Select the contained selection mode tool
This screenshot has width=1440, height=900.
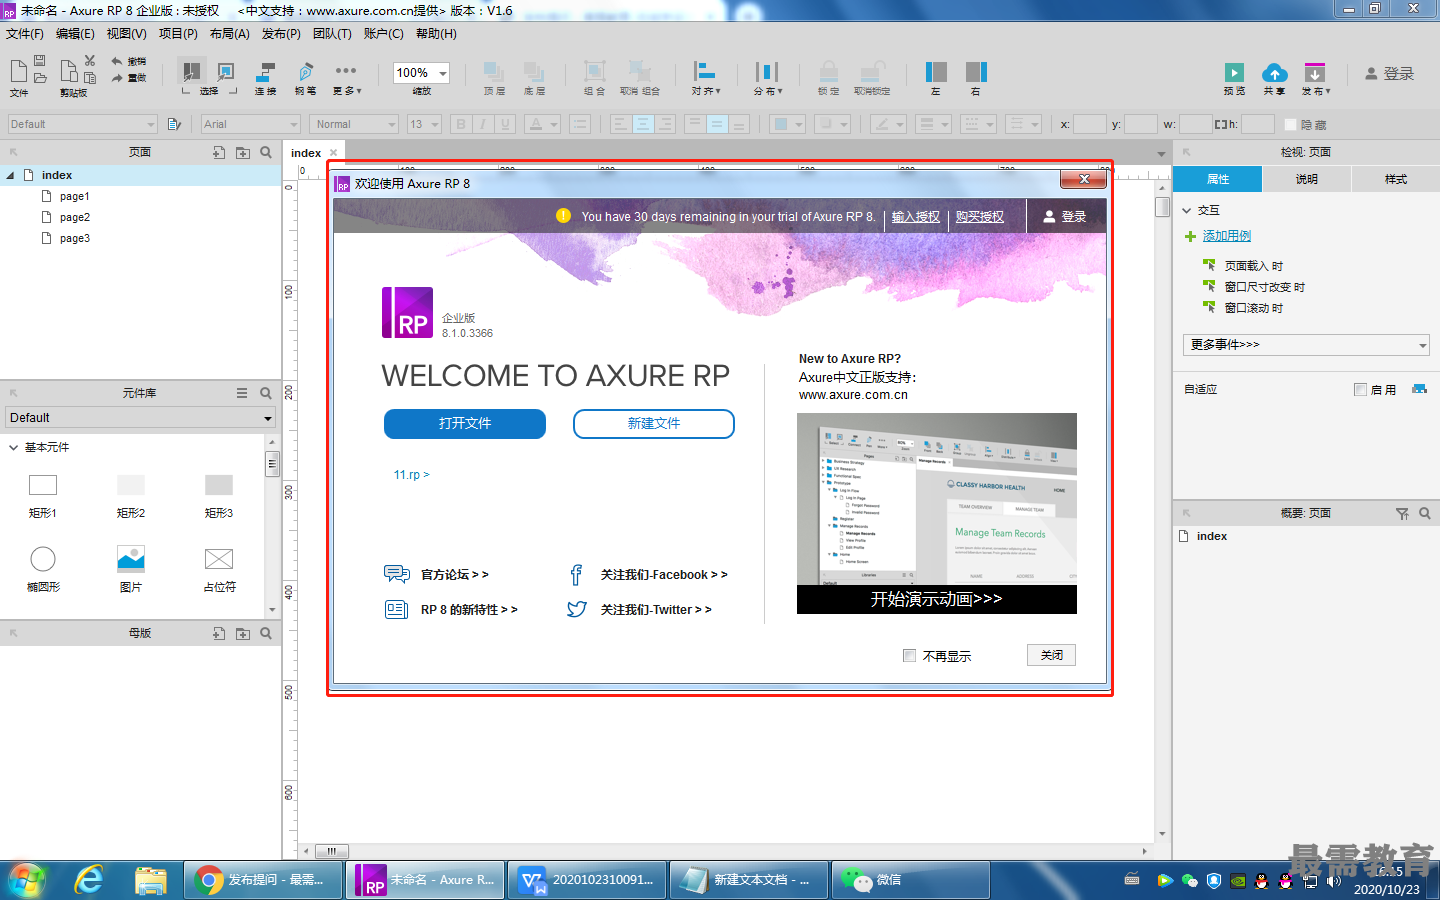[226, 72]
